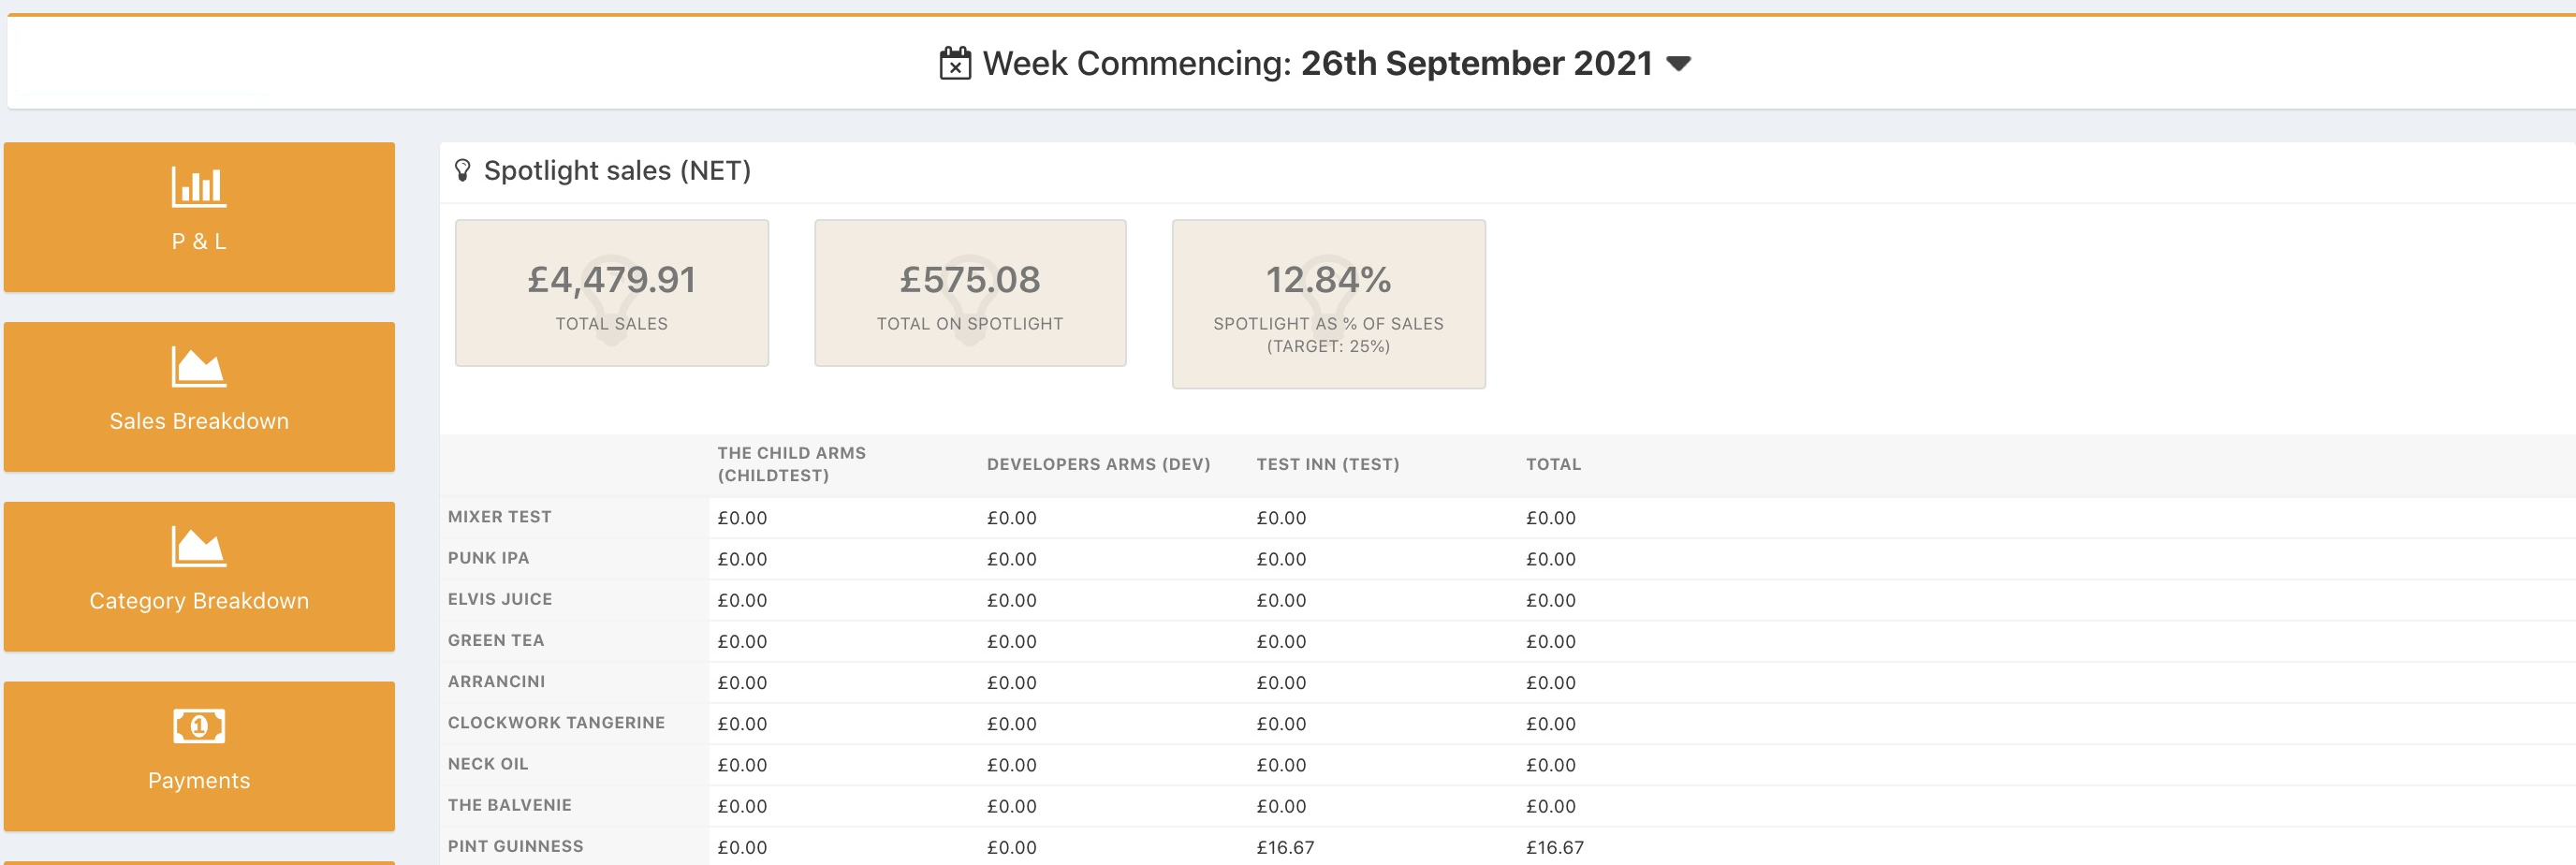The image size is (2576, 865).
Task: Open the 26th September 2021 date picker
Action: [1475, 64]
